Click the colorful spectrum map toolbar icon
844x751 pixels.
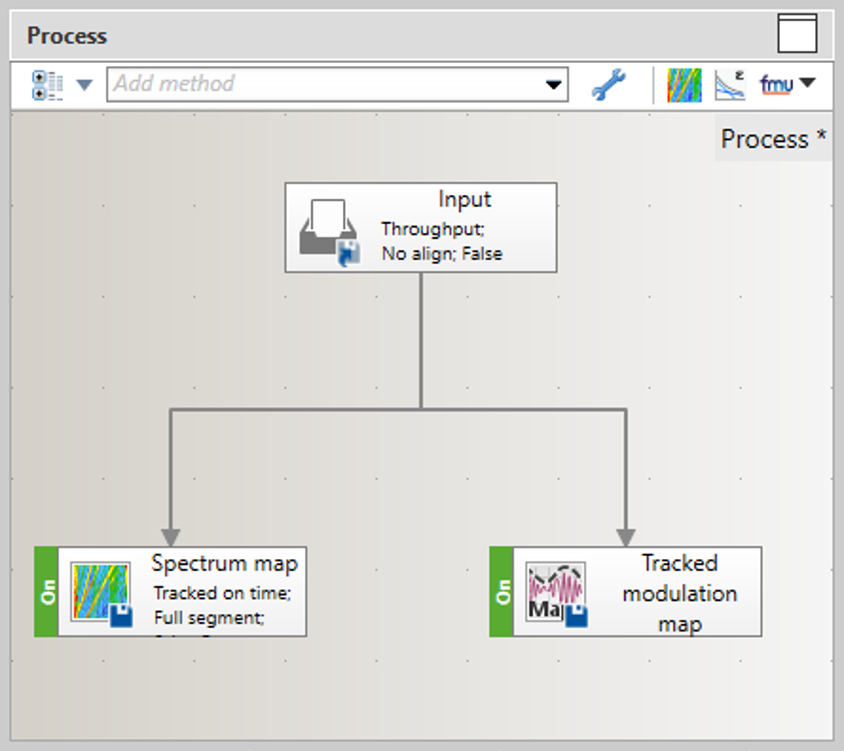(x=685, y=85)
